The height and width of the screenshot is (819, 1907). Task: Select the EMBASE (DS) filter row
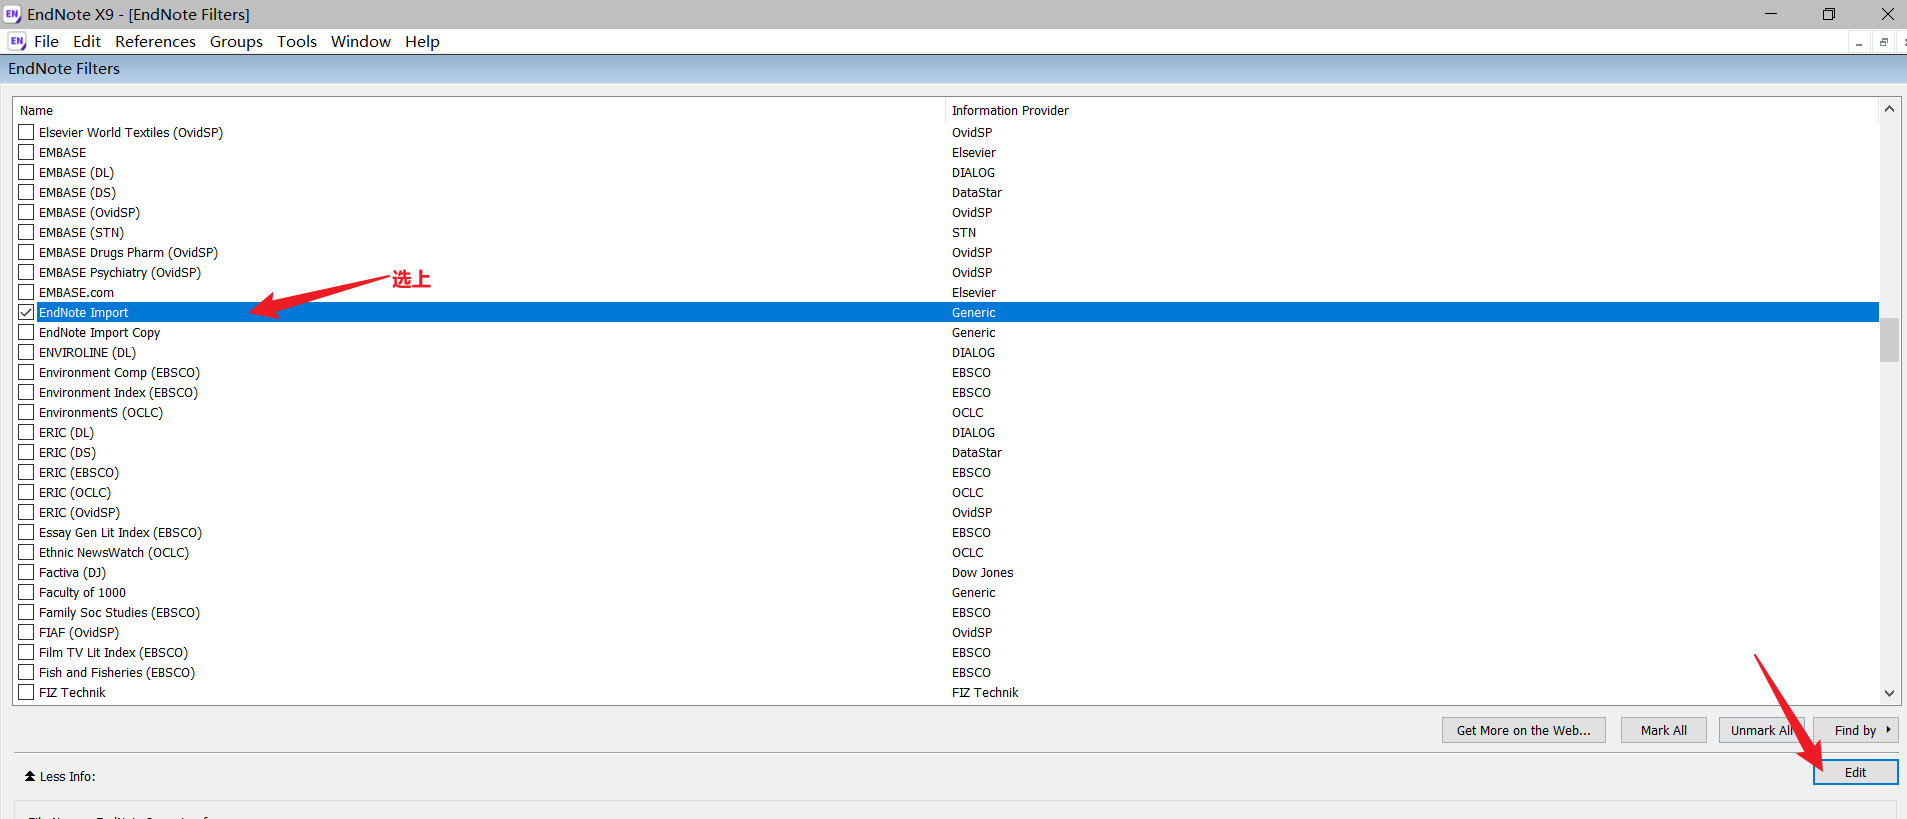pyautogui.click(x=946, y=192)
